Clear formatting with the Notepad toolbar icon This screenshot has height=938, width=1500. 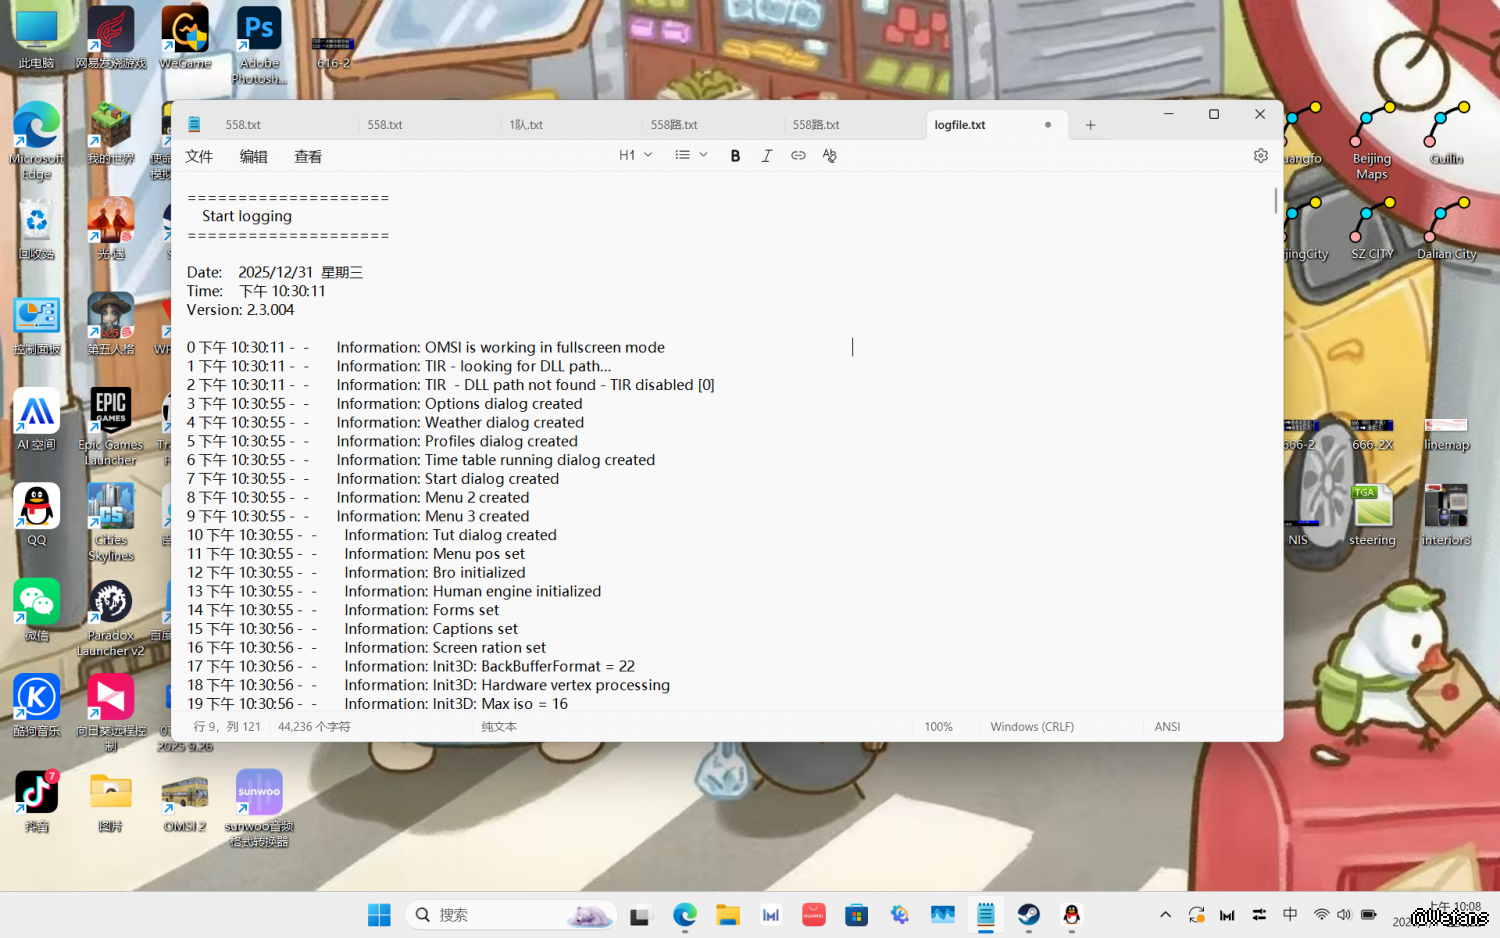(x=829, y=156)
